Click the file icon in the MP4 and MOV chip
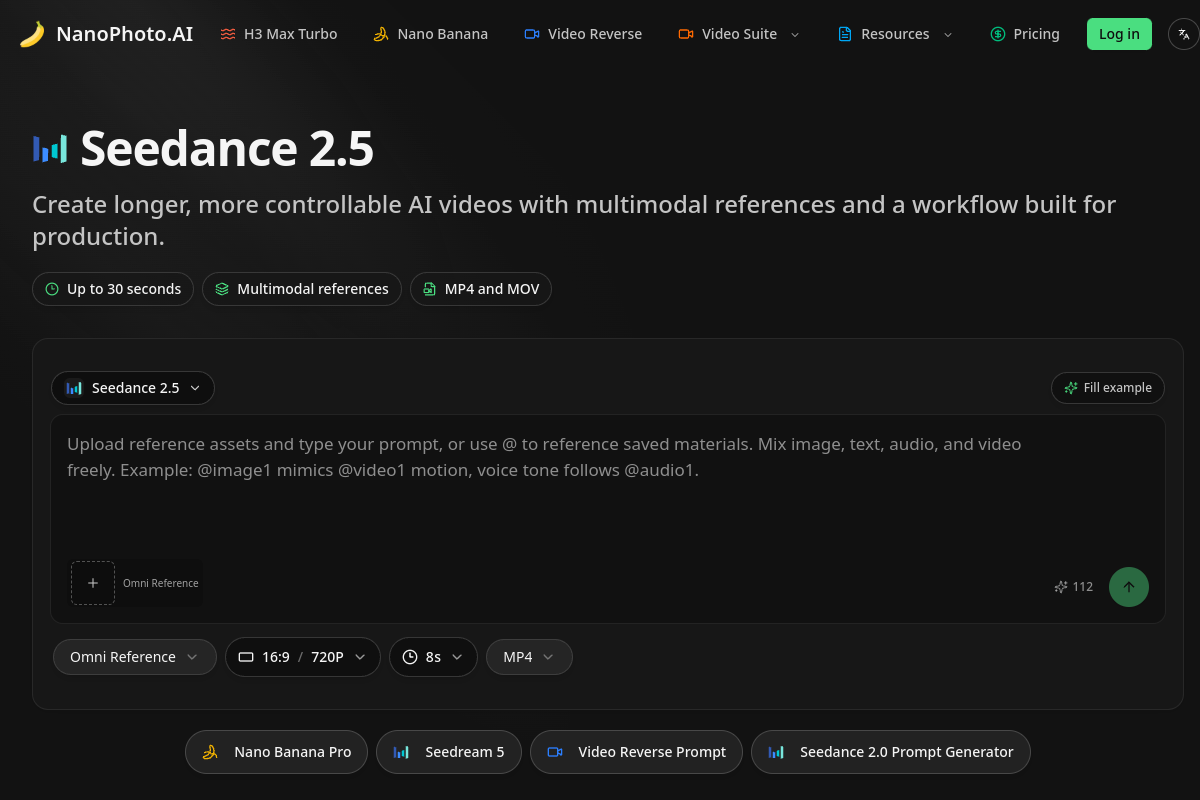Screen dimensions: 1200x800 pos(430,289)
